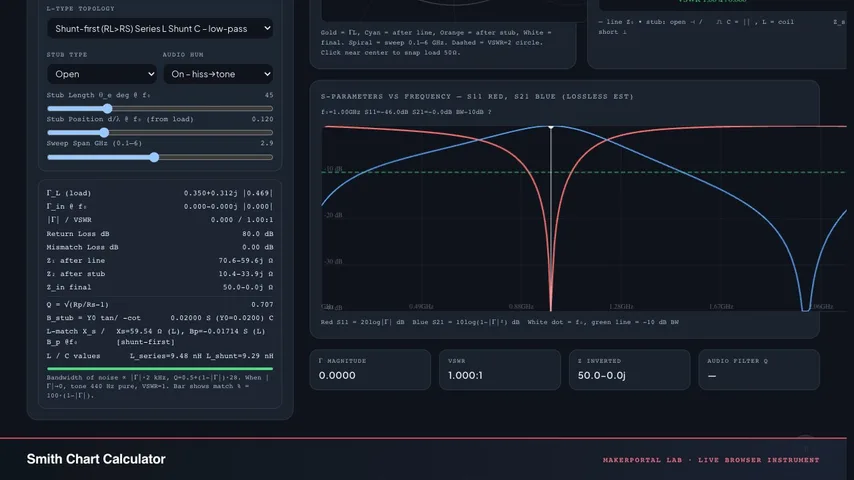Screen dimensions: 854x480
Task: Click the Z Inverted card showing 50.0-0.0j
Action: click(630, 369)
